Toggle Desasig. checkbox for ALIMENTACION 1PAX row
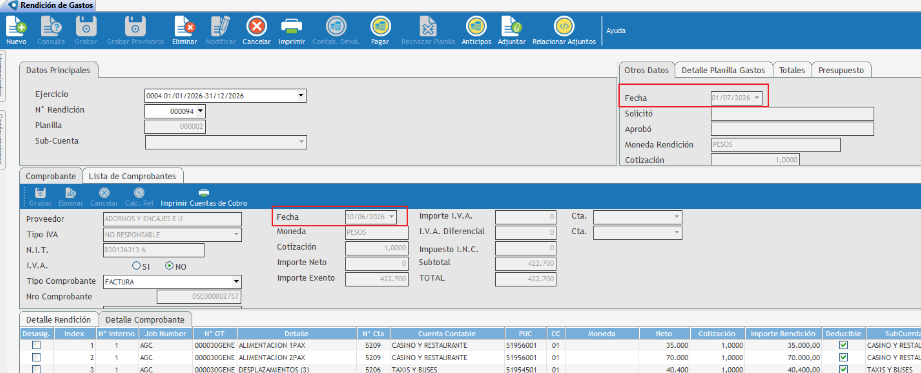The image size is (921, 373). (x=36, y=345)
